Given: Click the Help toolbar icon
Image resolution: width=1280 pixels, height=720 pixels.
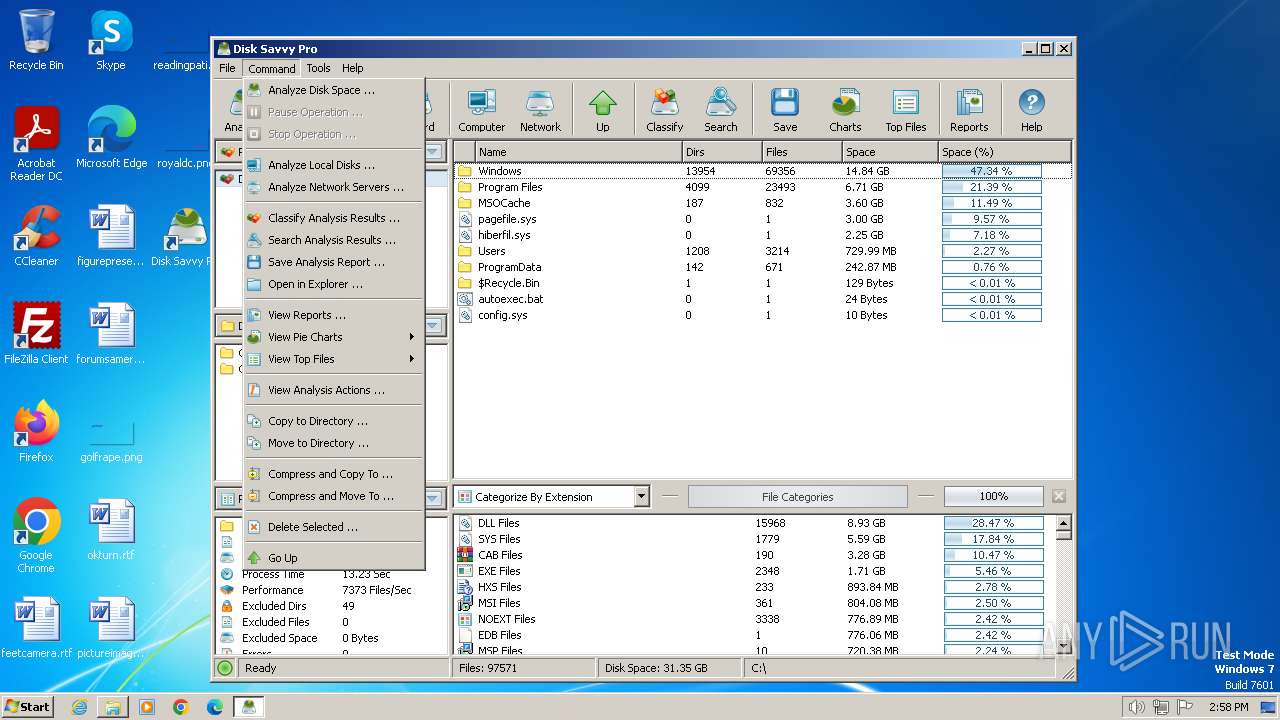Looking at the screenshot, I should tap(1031, 109).
